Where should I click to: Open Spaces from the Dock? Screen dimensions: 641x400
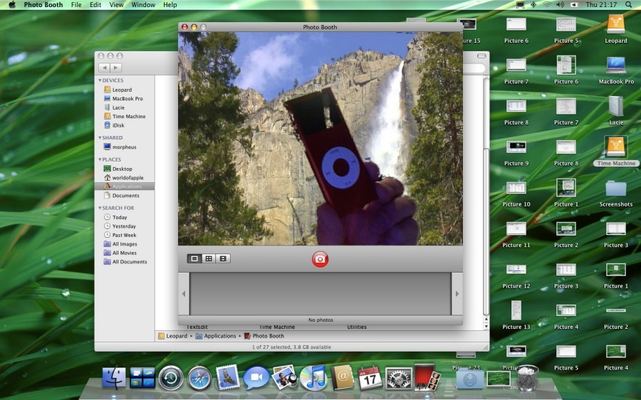(142, 378)
